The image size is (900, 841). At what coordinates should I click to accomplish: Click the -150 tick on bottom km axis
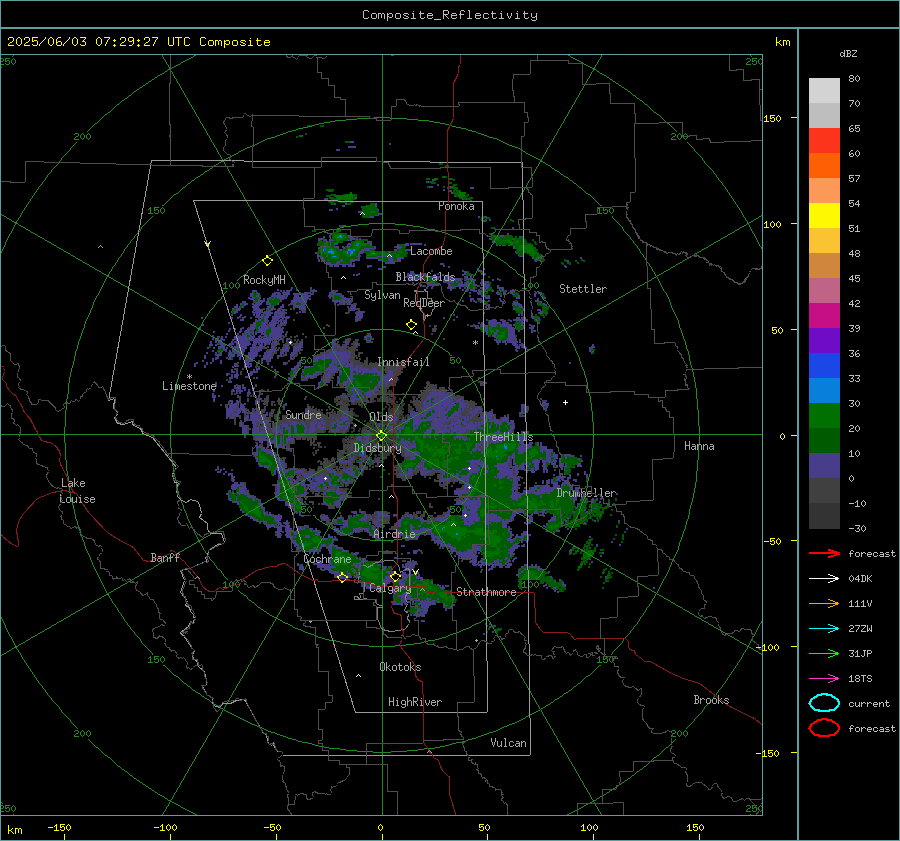click(59, 827)
